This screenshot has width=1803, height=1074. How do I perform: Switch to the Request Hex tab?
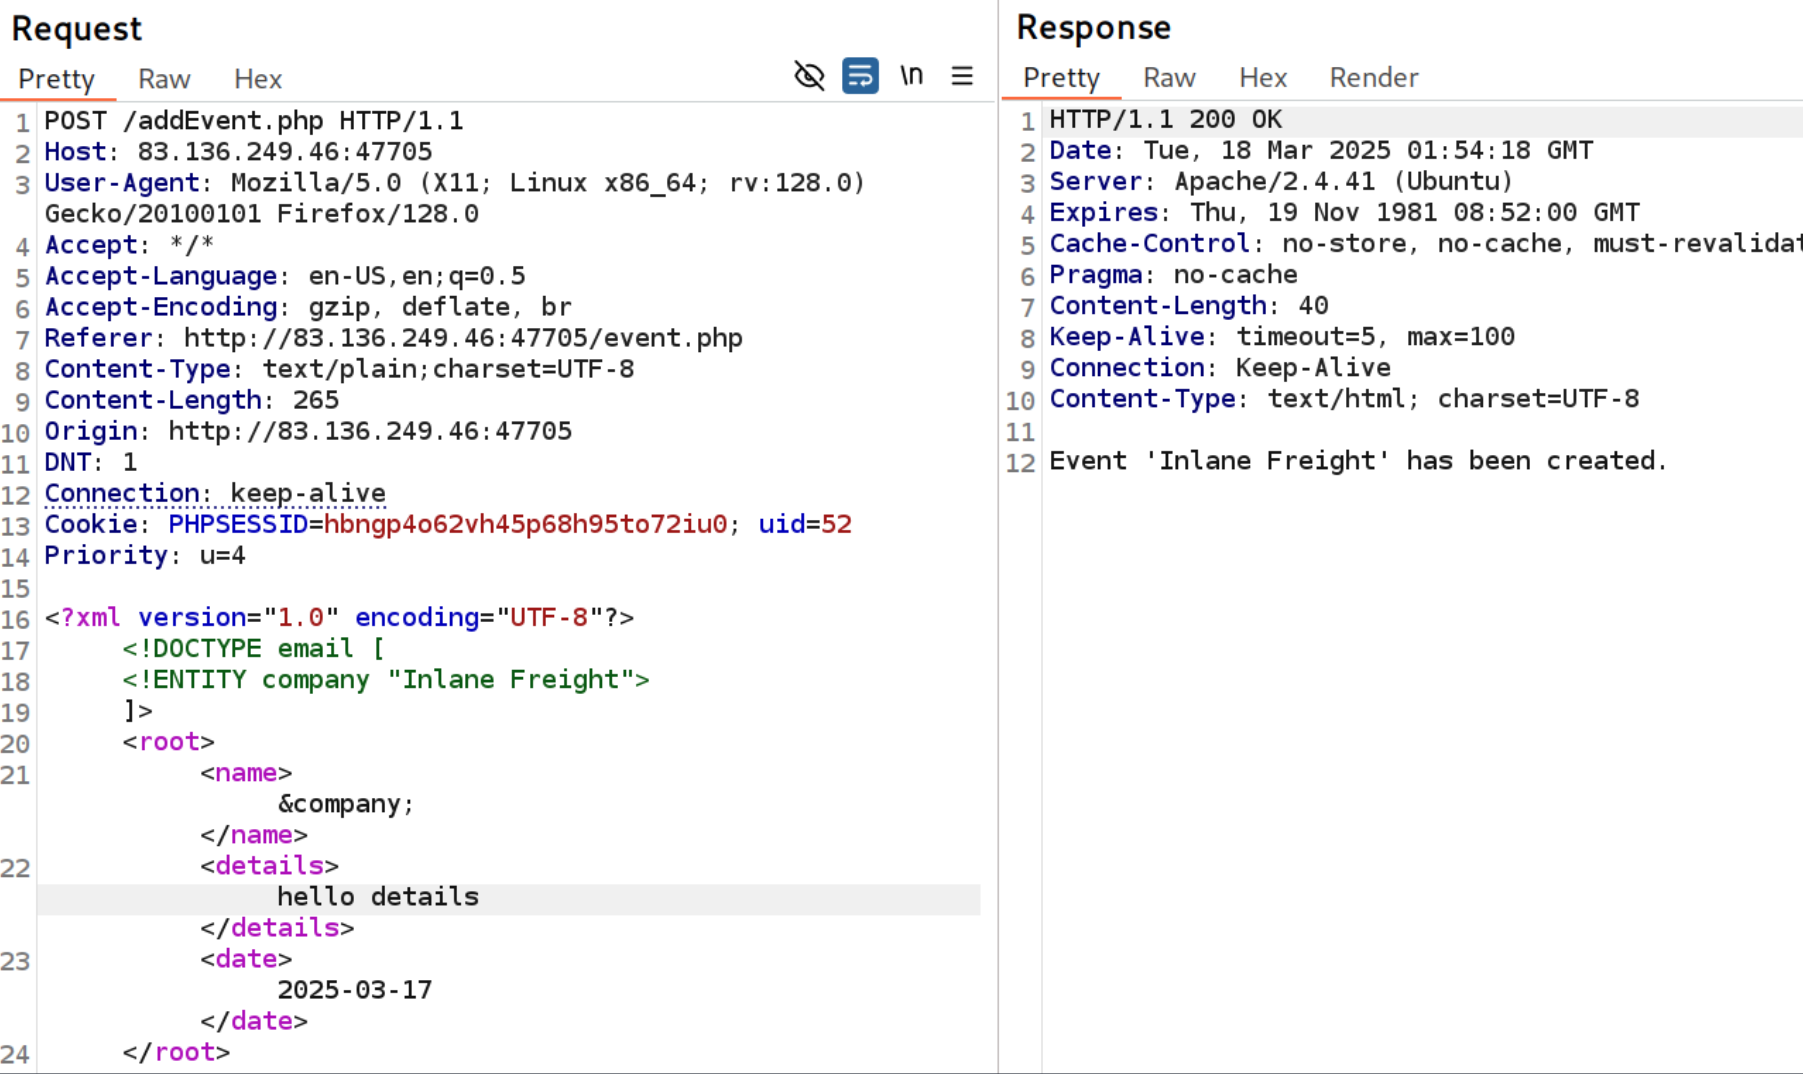pyautogui.click(x=258, y=79)
